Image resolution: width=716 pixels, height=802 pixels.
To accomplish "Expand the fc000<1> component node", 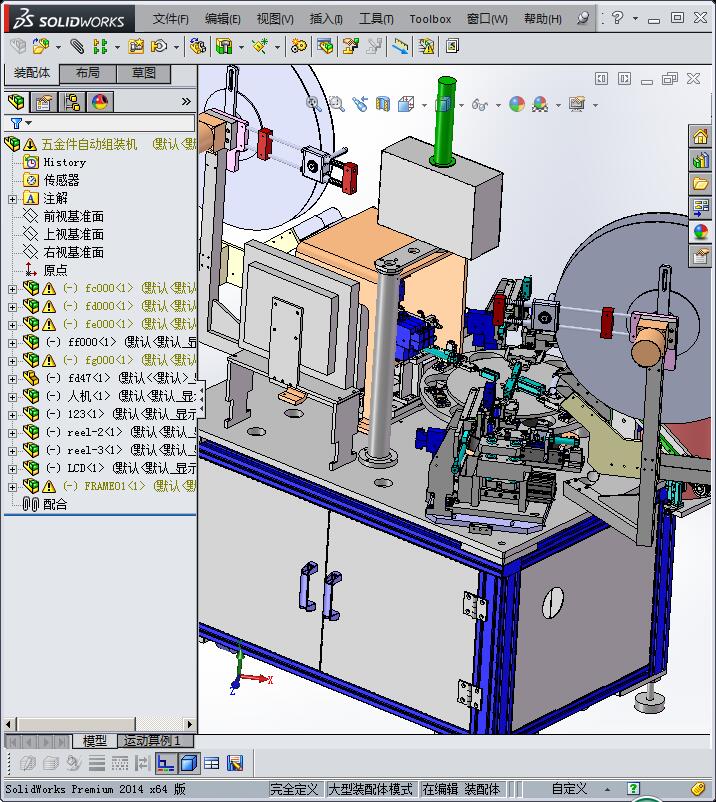I will click(x=12, y=289).
